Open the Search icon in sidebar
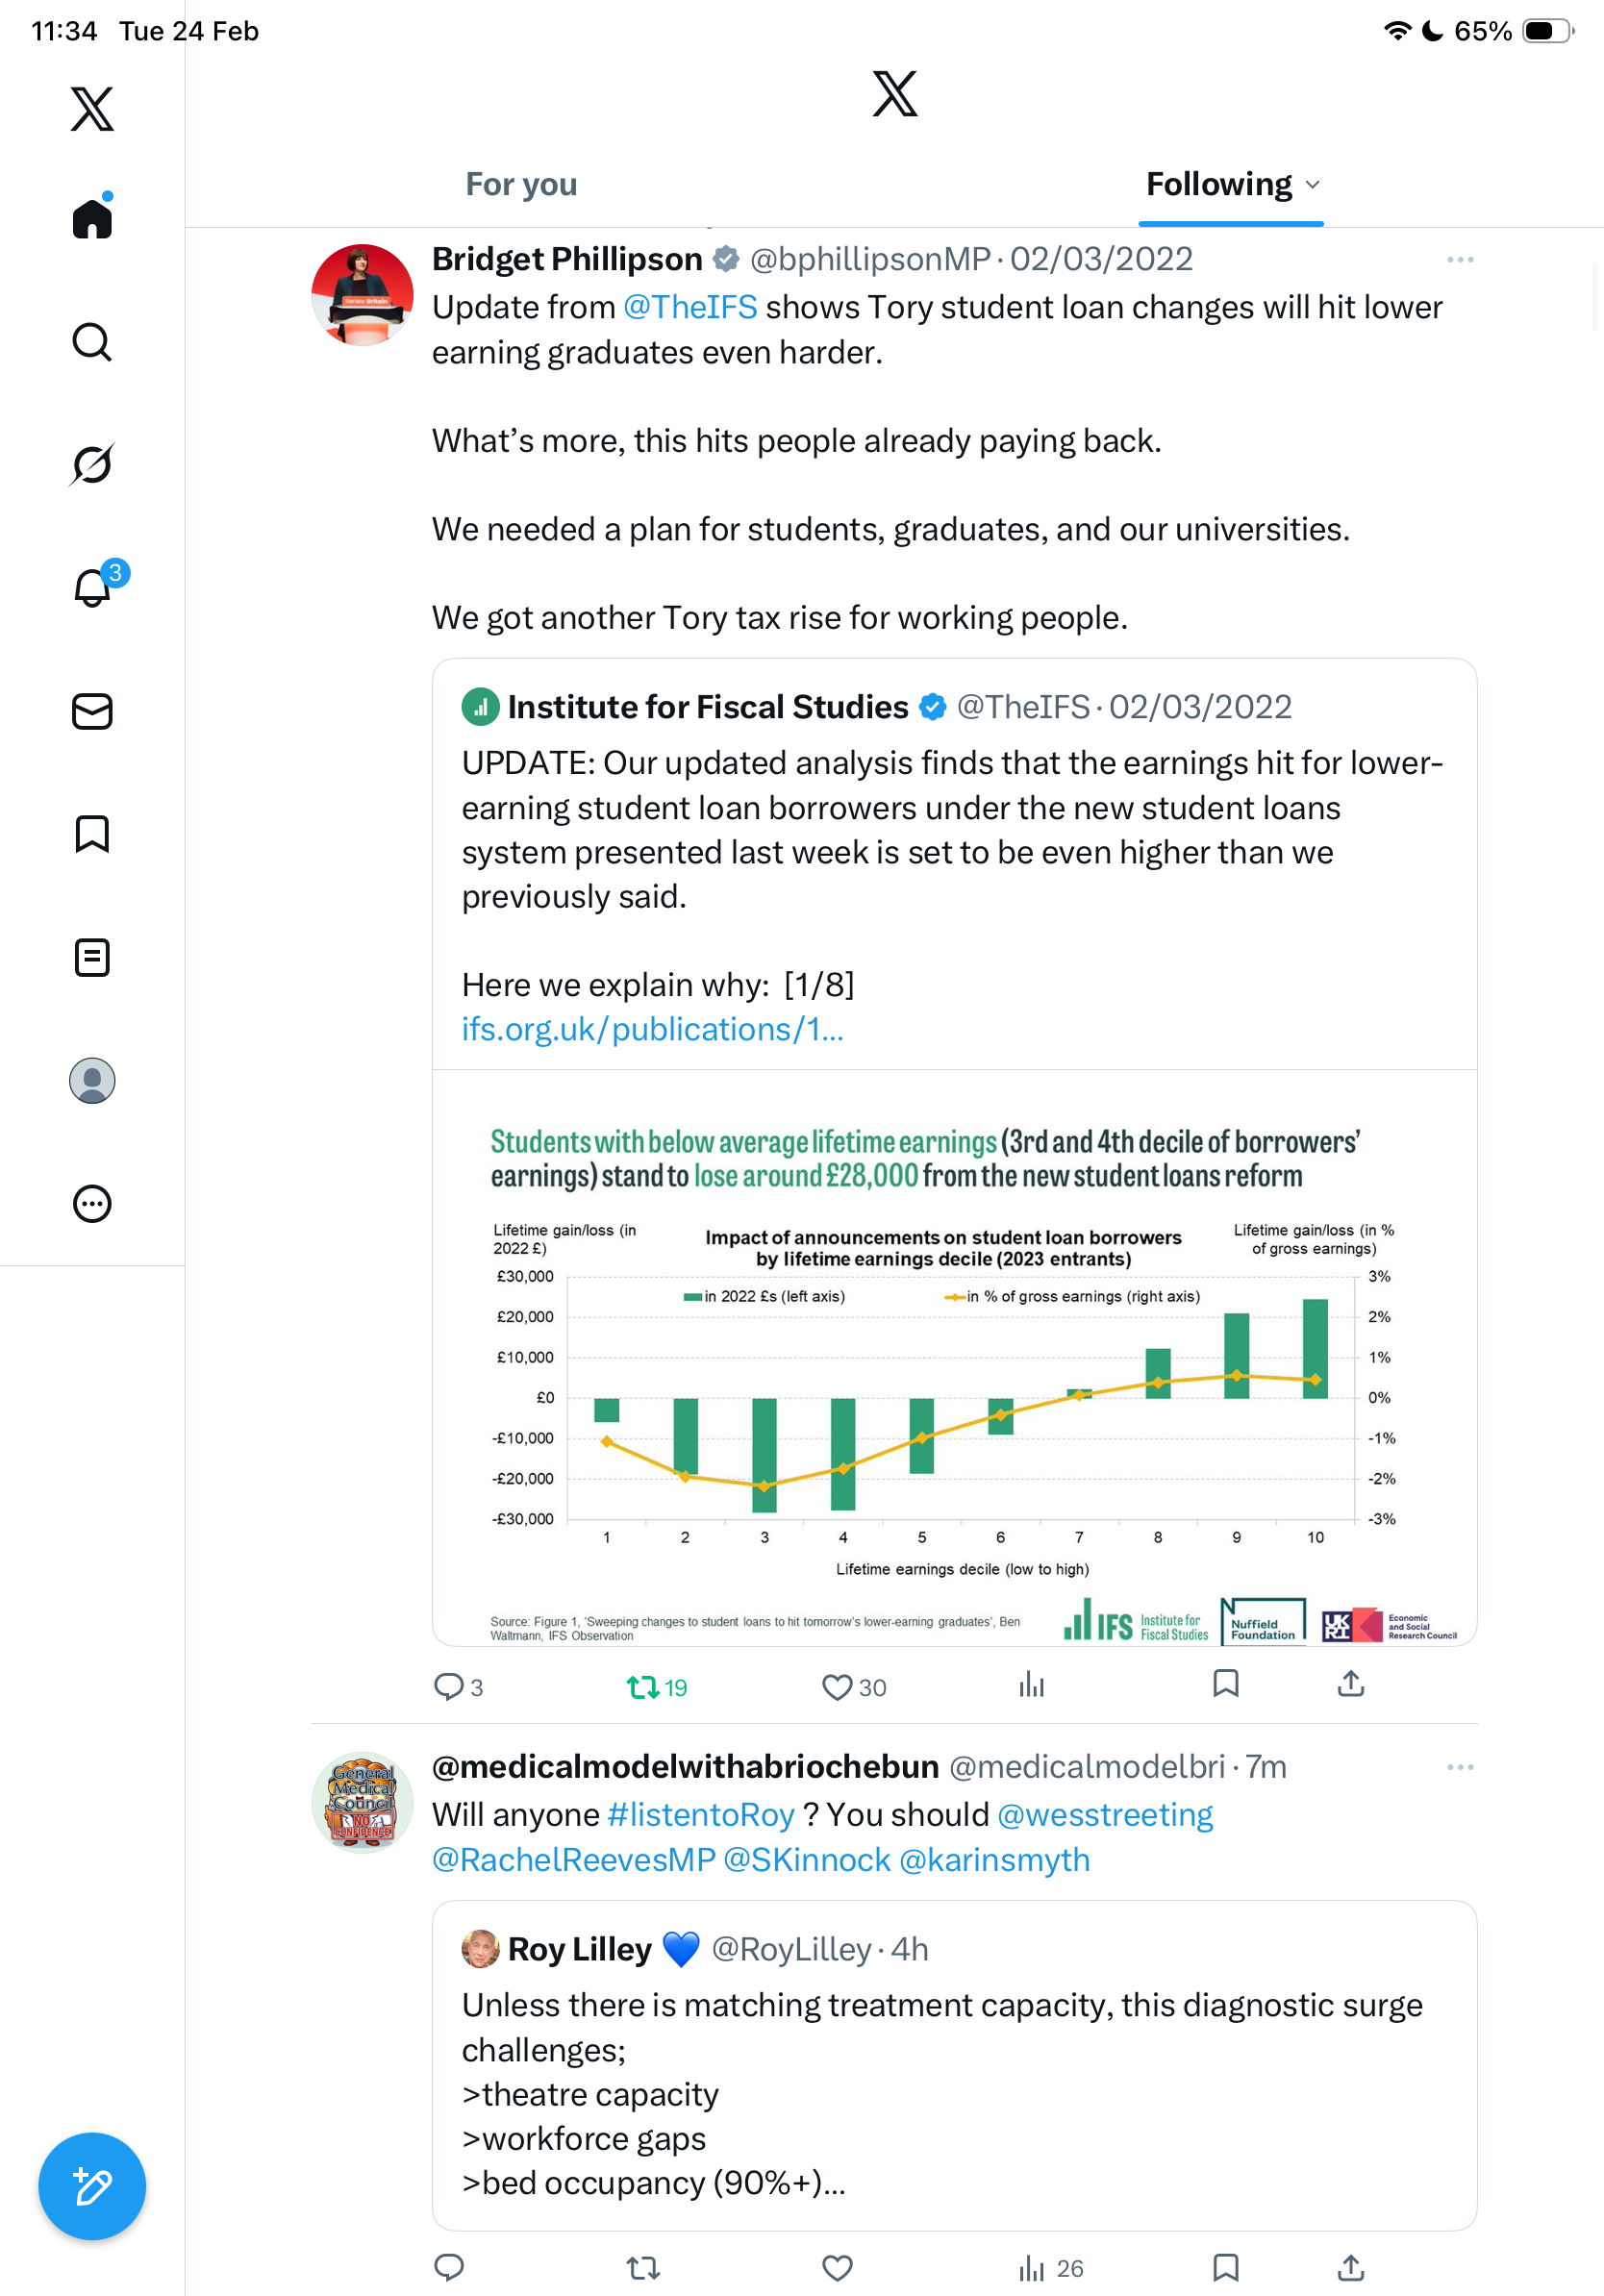 pyautogui.click(x=92, y=342)
